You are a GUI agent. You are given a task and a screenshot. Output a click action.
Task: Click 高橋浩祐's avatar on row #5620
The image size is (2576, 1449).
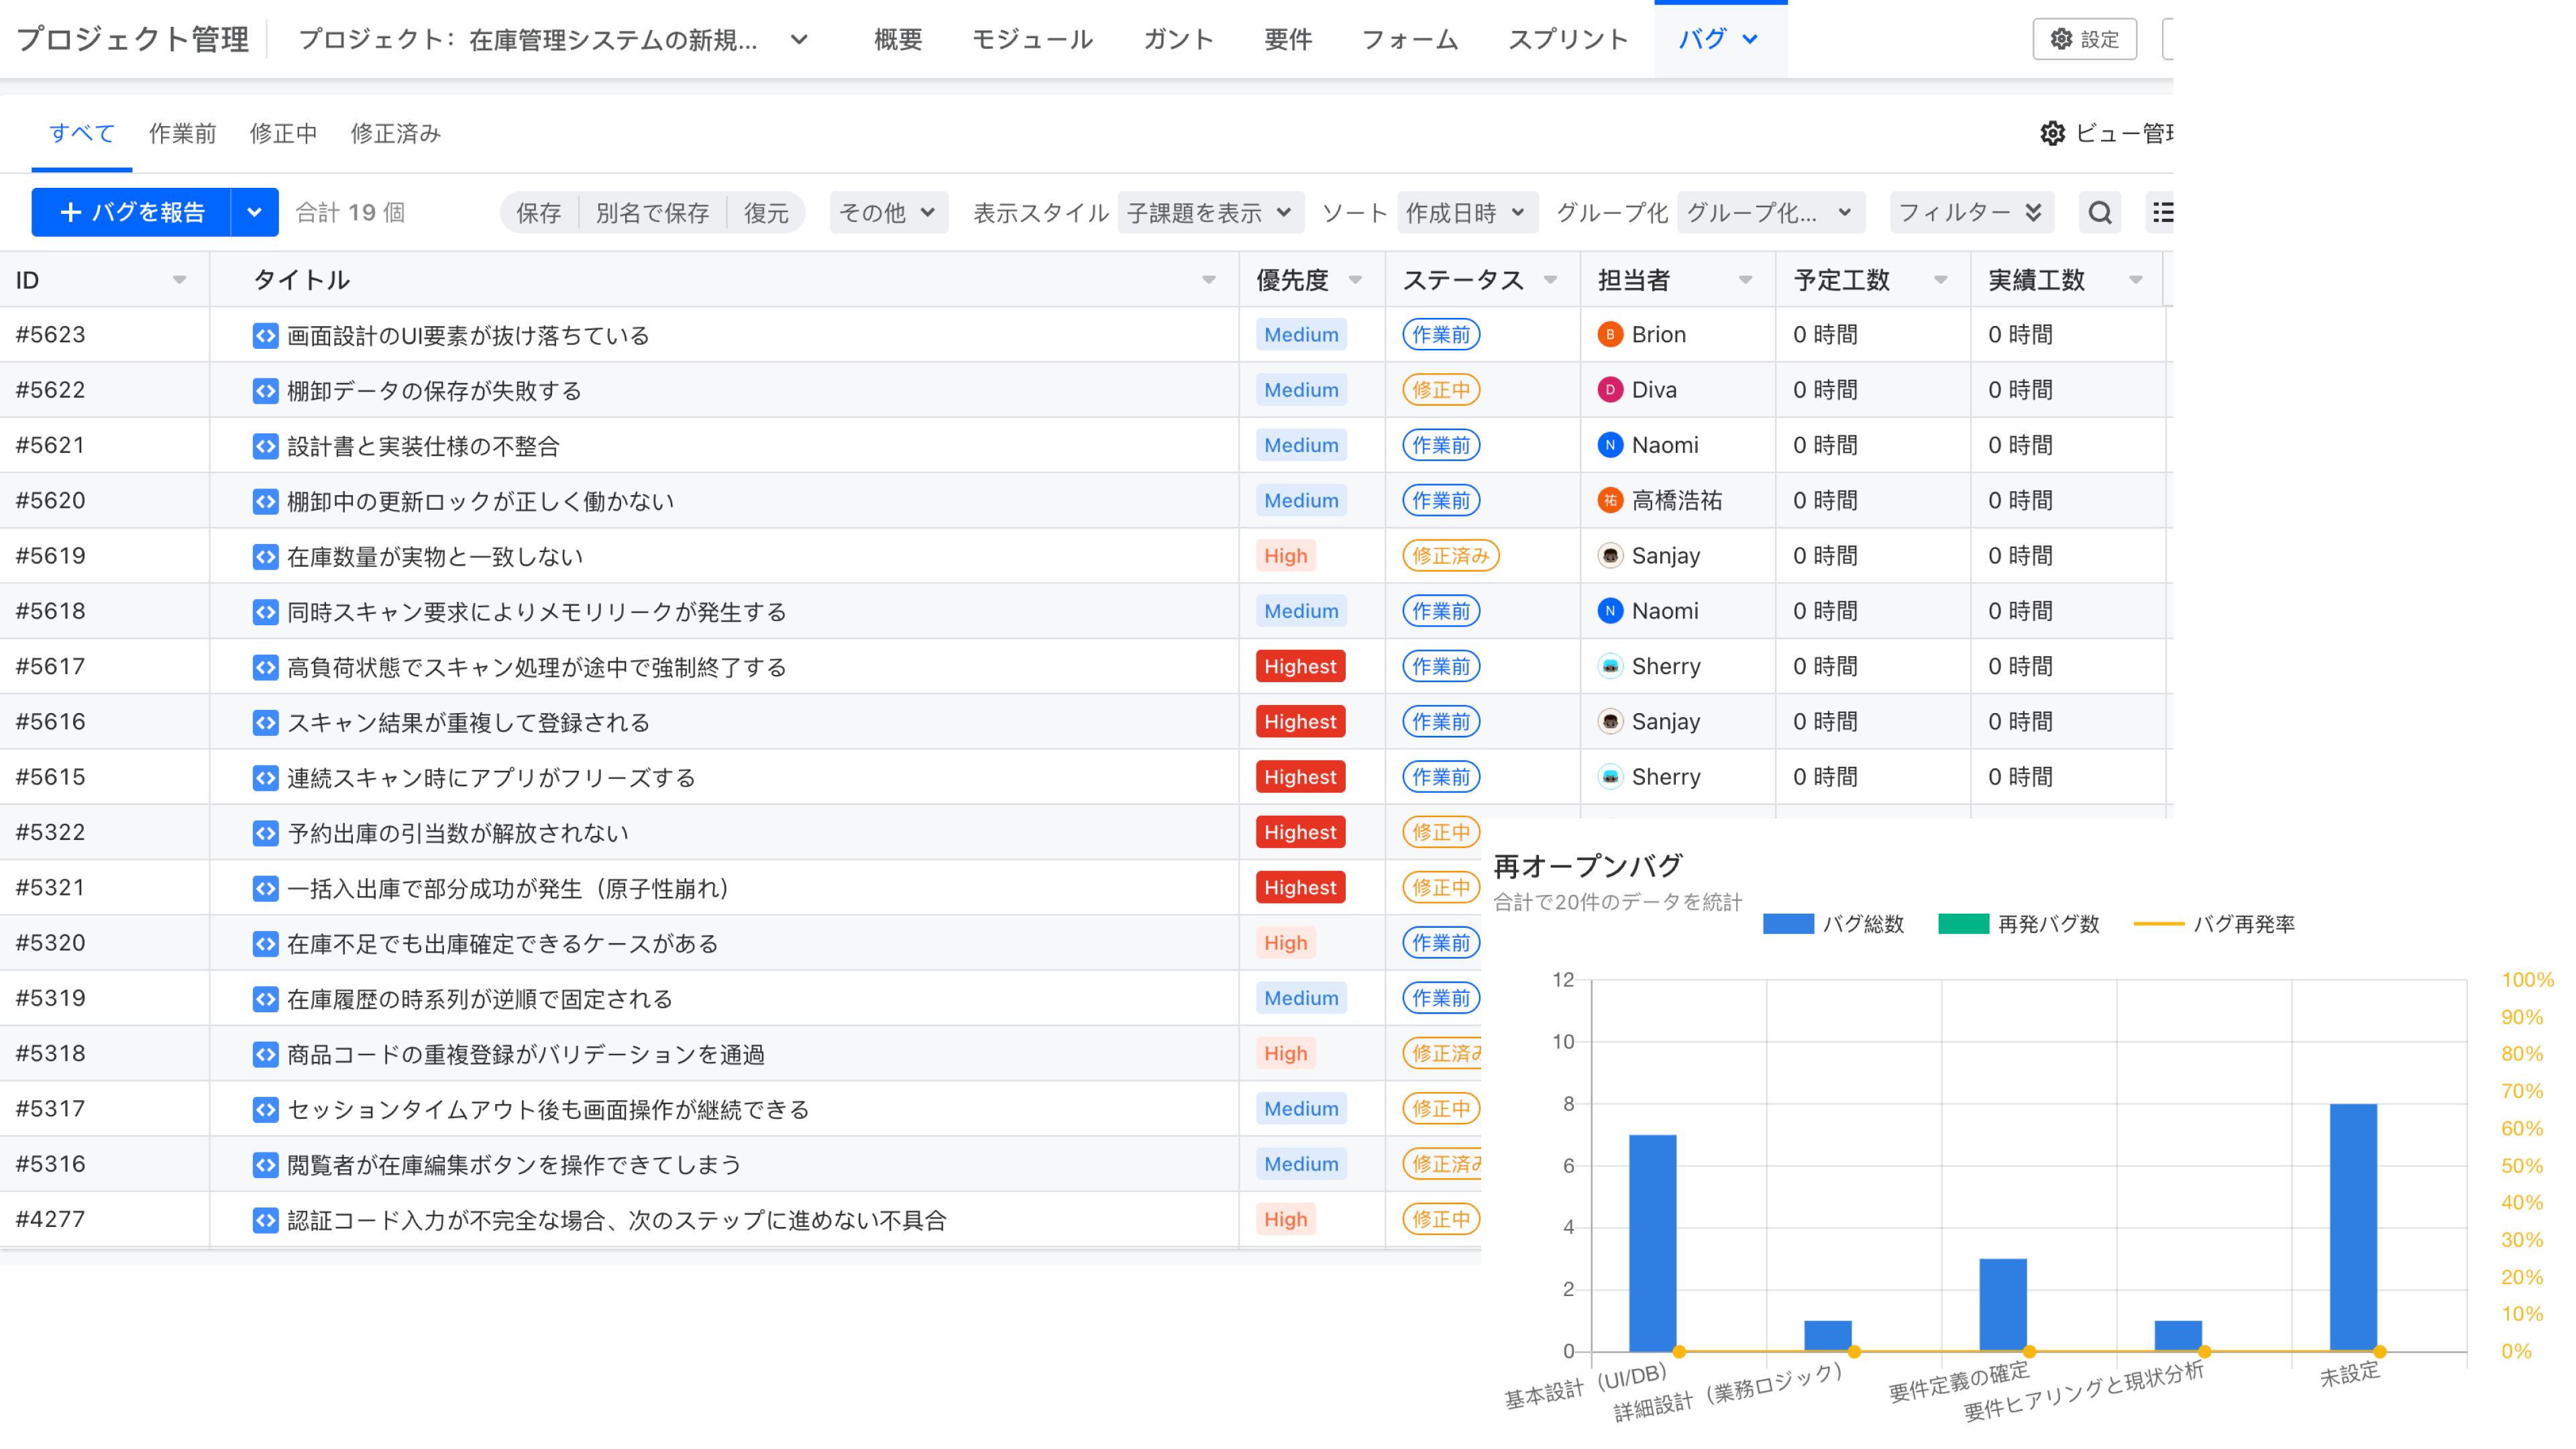coord(1609,500)
